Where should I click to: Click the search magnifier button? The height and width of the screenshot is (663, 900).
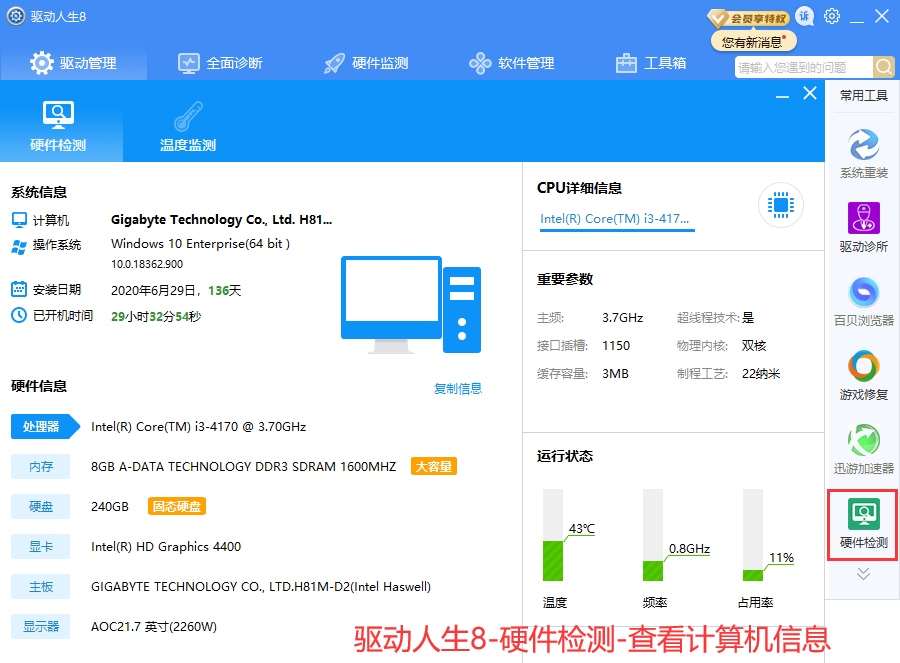[884, 67]
